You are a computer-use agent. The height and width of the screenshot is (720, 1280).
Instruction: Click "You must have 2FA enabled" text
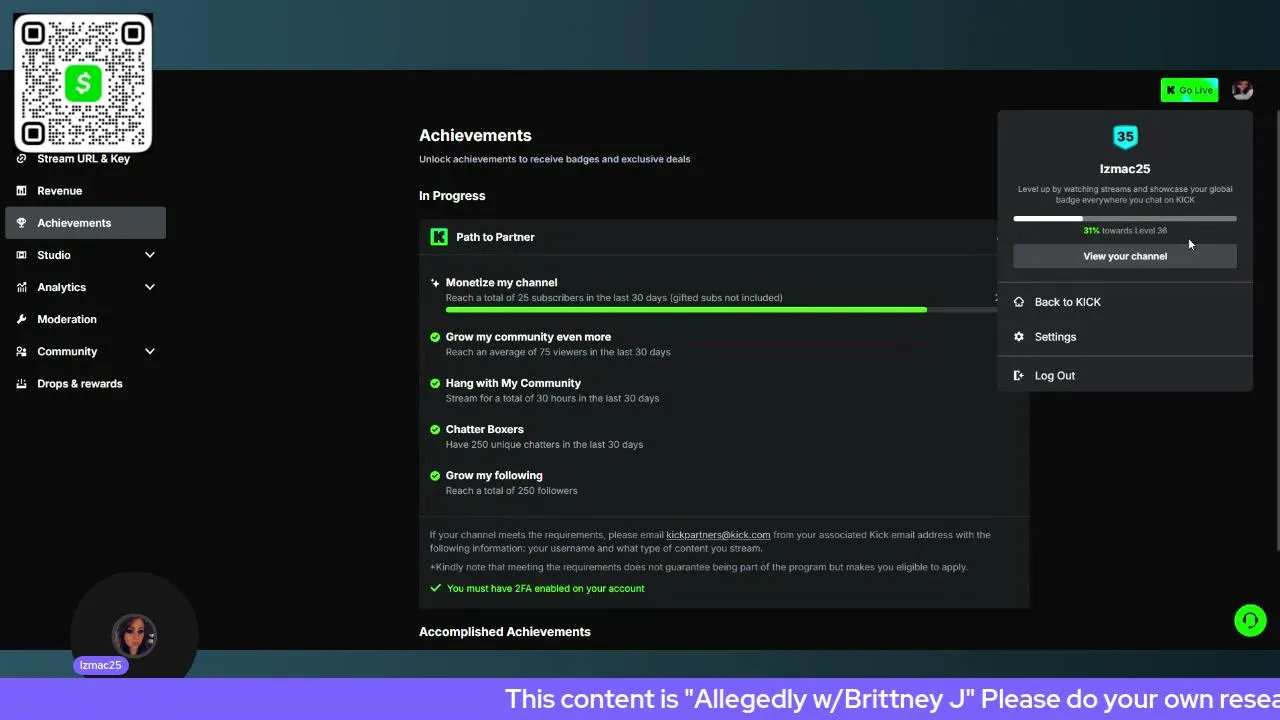pos(546,588)
